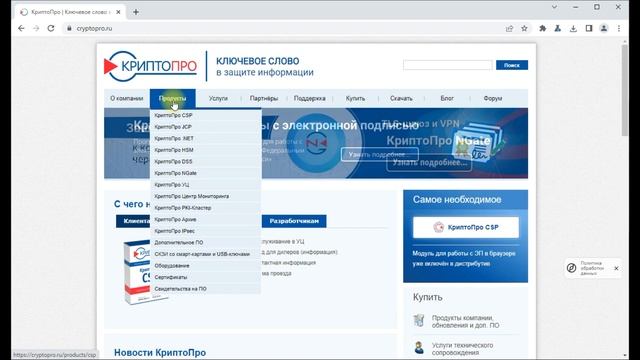
Task: Click the support person icon under Купить
Action: click(x=419, y=348)
